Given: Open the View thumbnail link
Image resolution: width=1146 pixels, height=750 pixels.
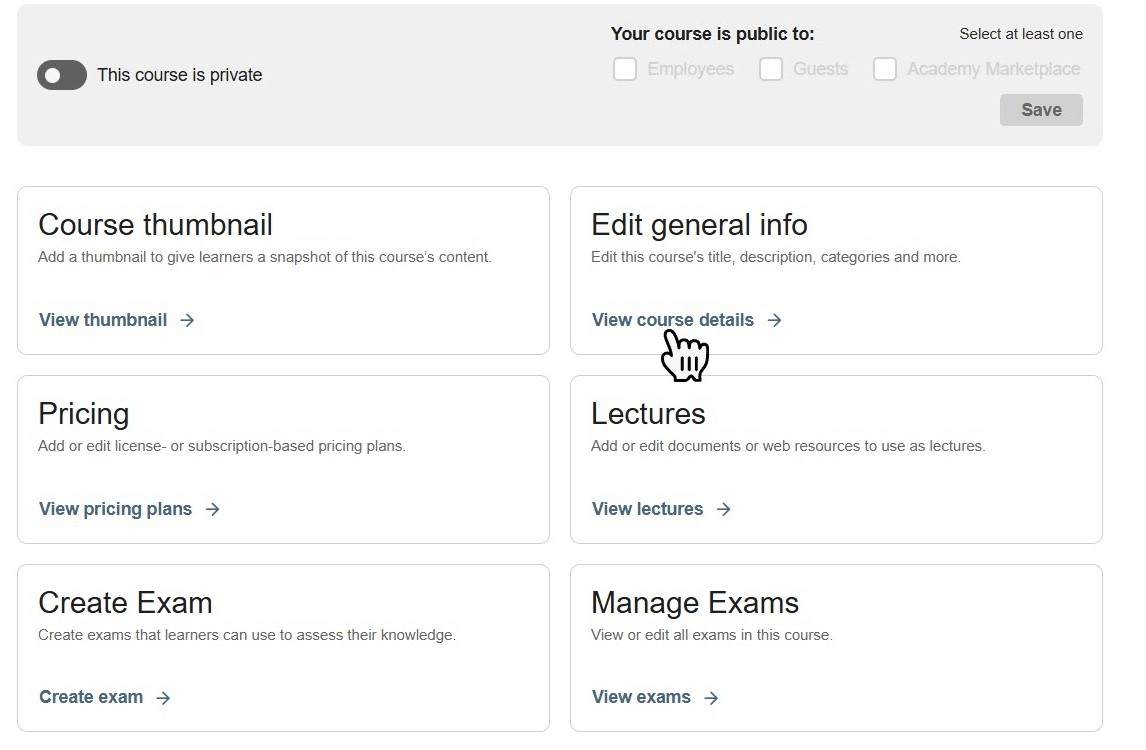Looking at the screenshot, I should (x=103, y=320).
